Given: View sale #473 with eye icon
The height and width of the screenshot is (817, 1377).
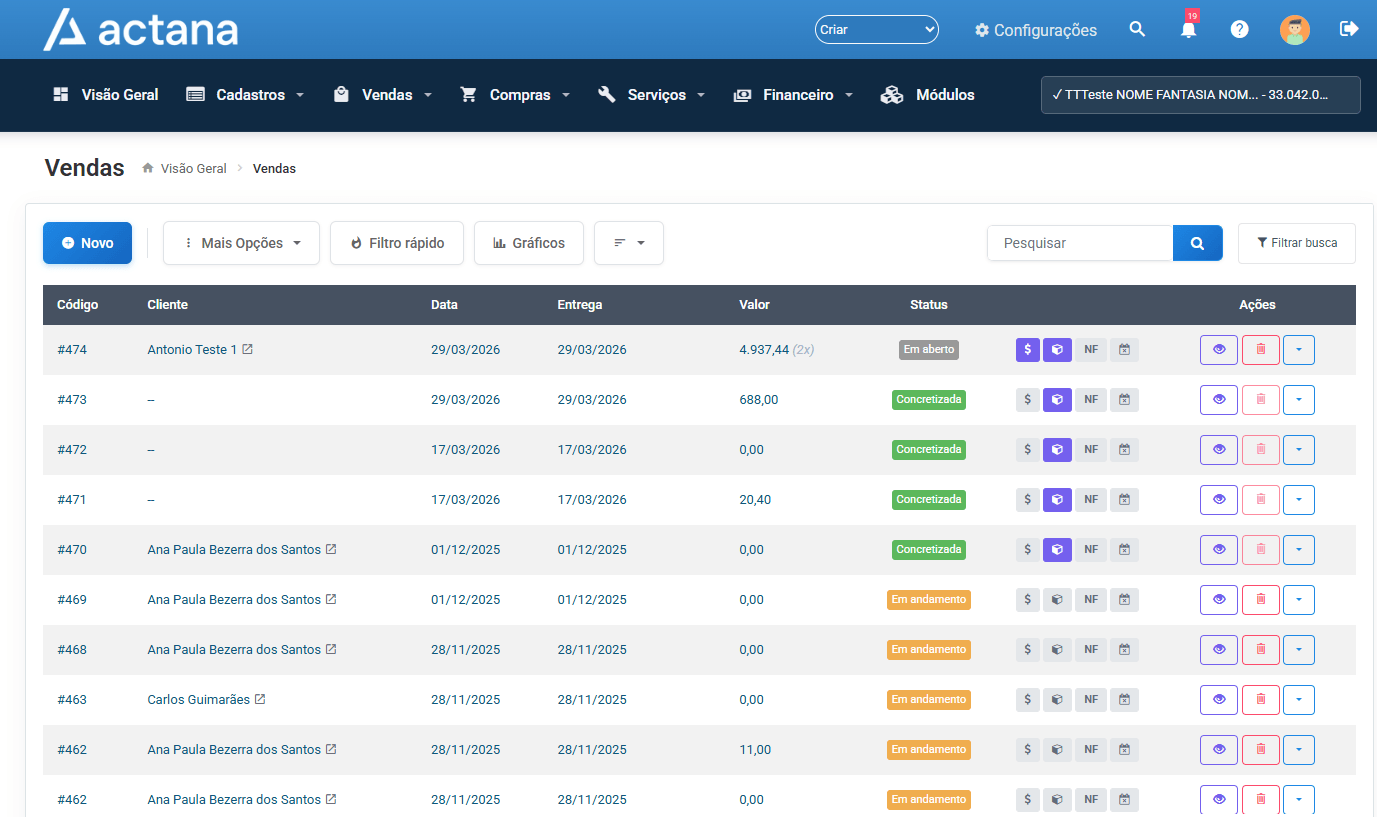Looking at the screenshot, I should 1219,400.
